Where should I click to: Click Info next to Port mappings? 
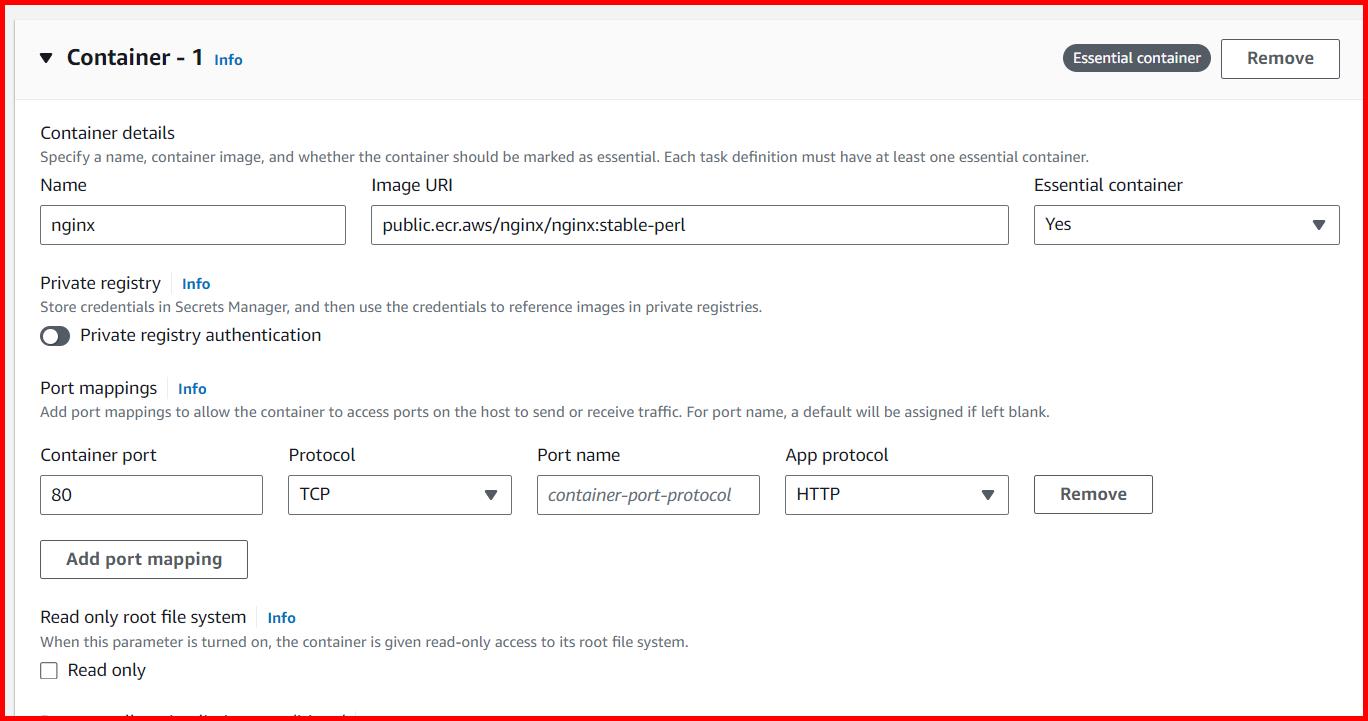click(x=191, y=389)
